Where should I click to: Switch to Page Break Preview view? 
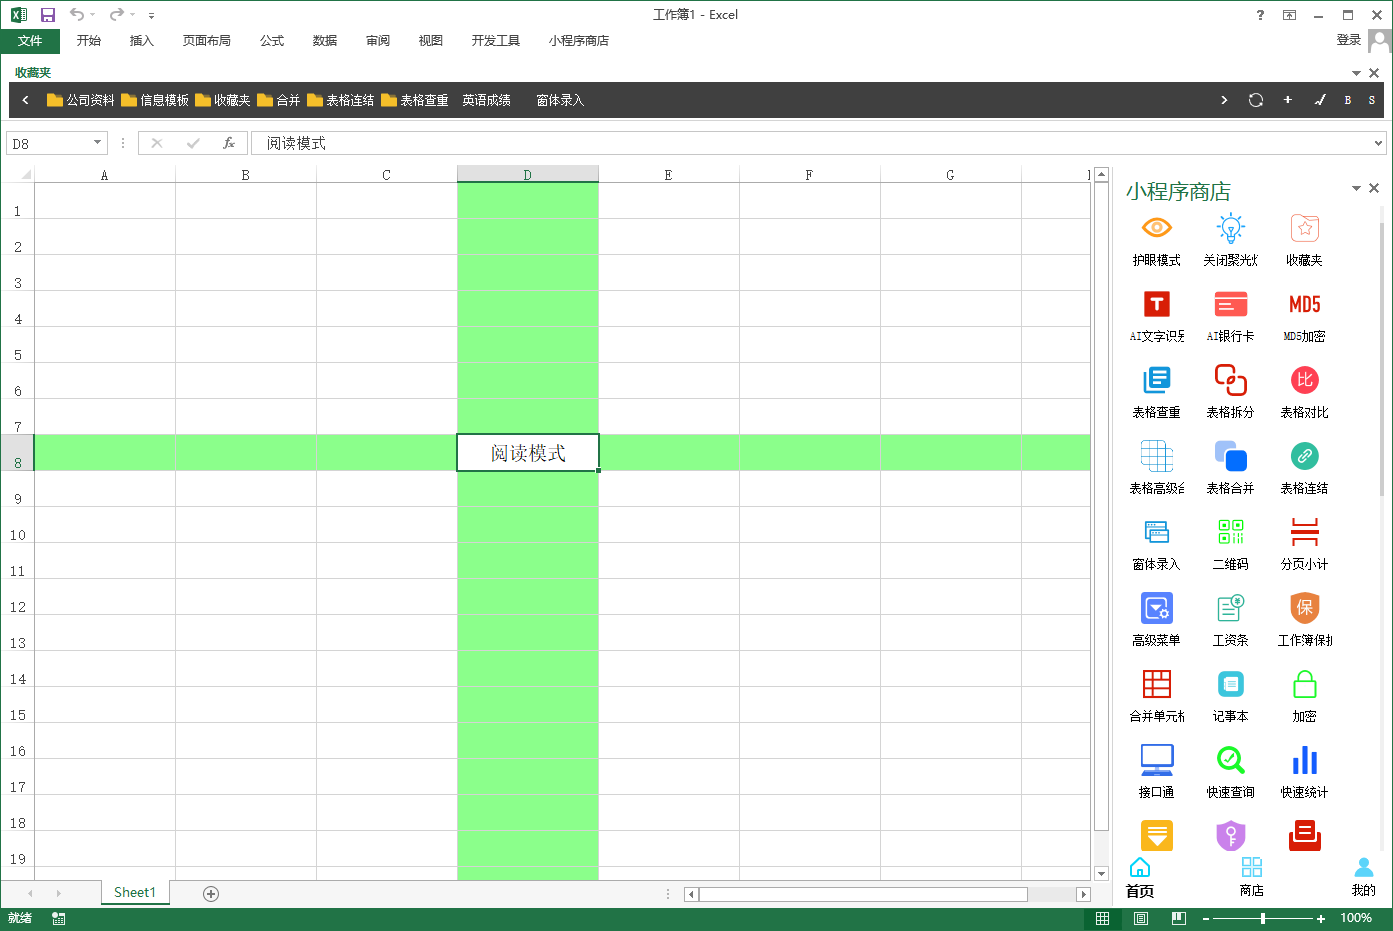coord(1179,918)
